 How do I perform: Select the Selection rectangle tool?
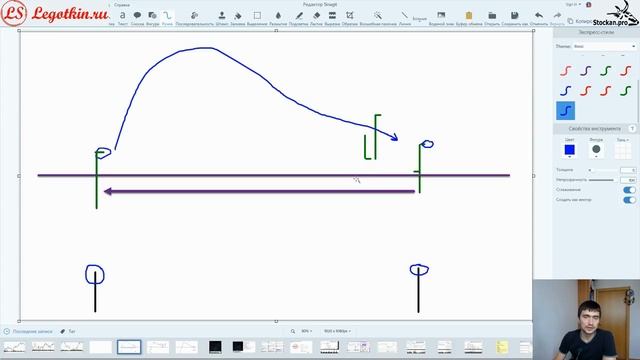257,18
